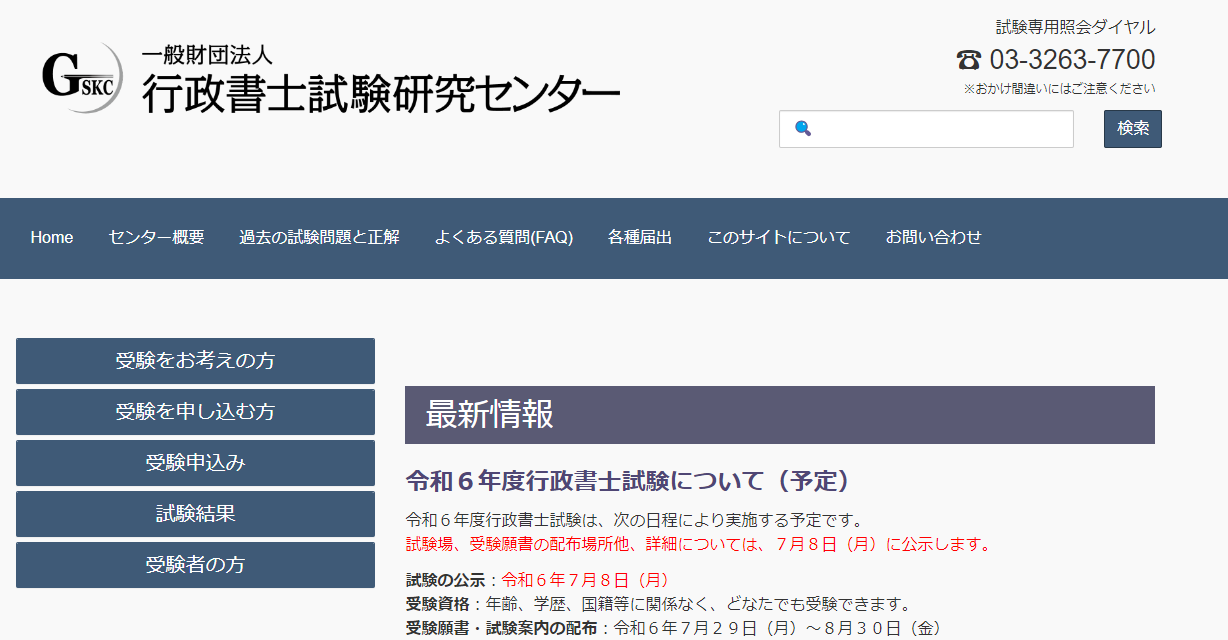Click heading 令和６年度行政書士試験について（予定）
The width and height of the screenshot is (1228, 640).
(632, 481)
